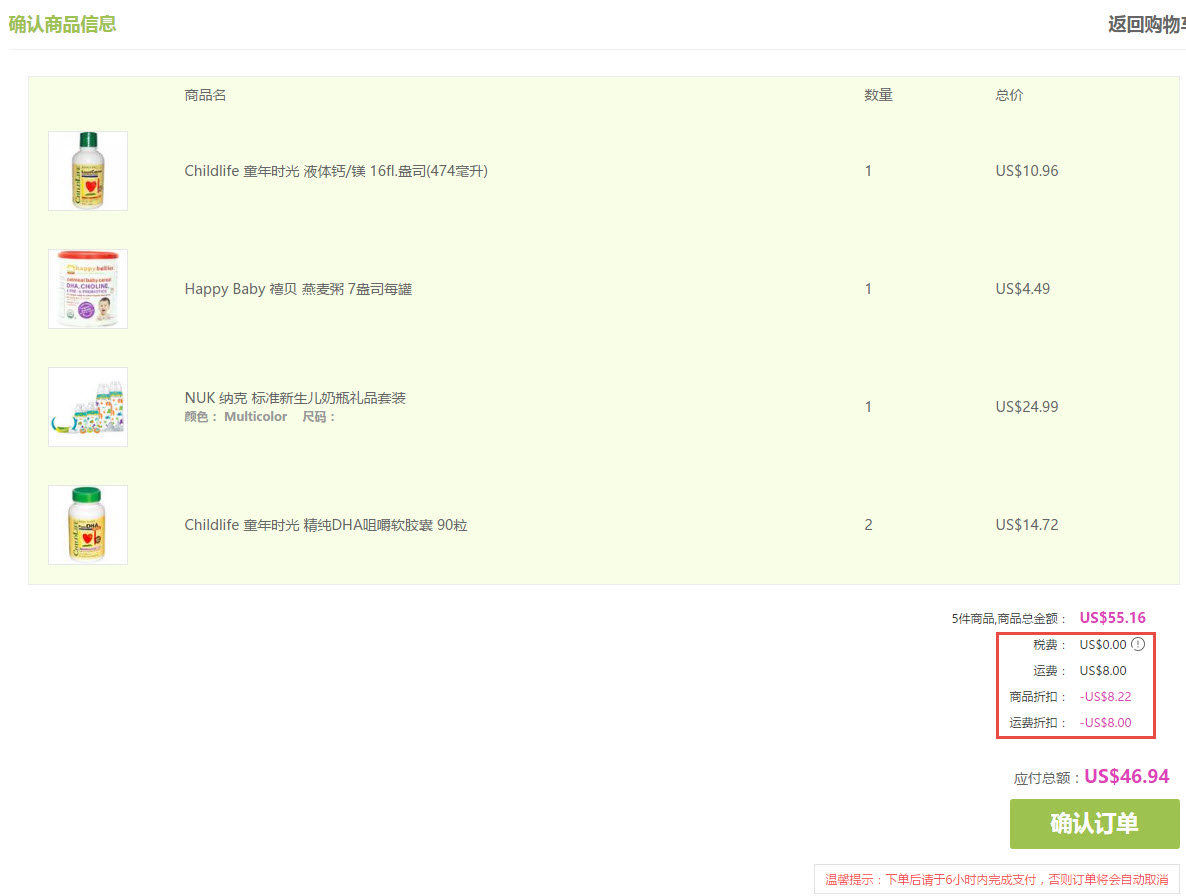Click quantity 2 in the DHA row
The height and width of the screenshot is (896, 1186).
(868, 525)
